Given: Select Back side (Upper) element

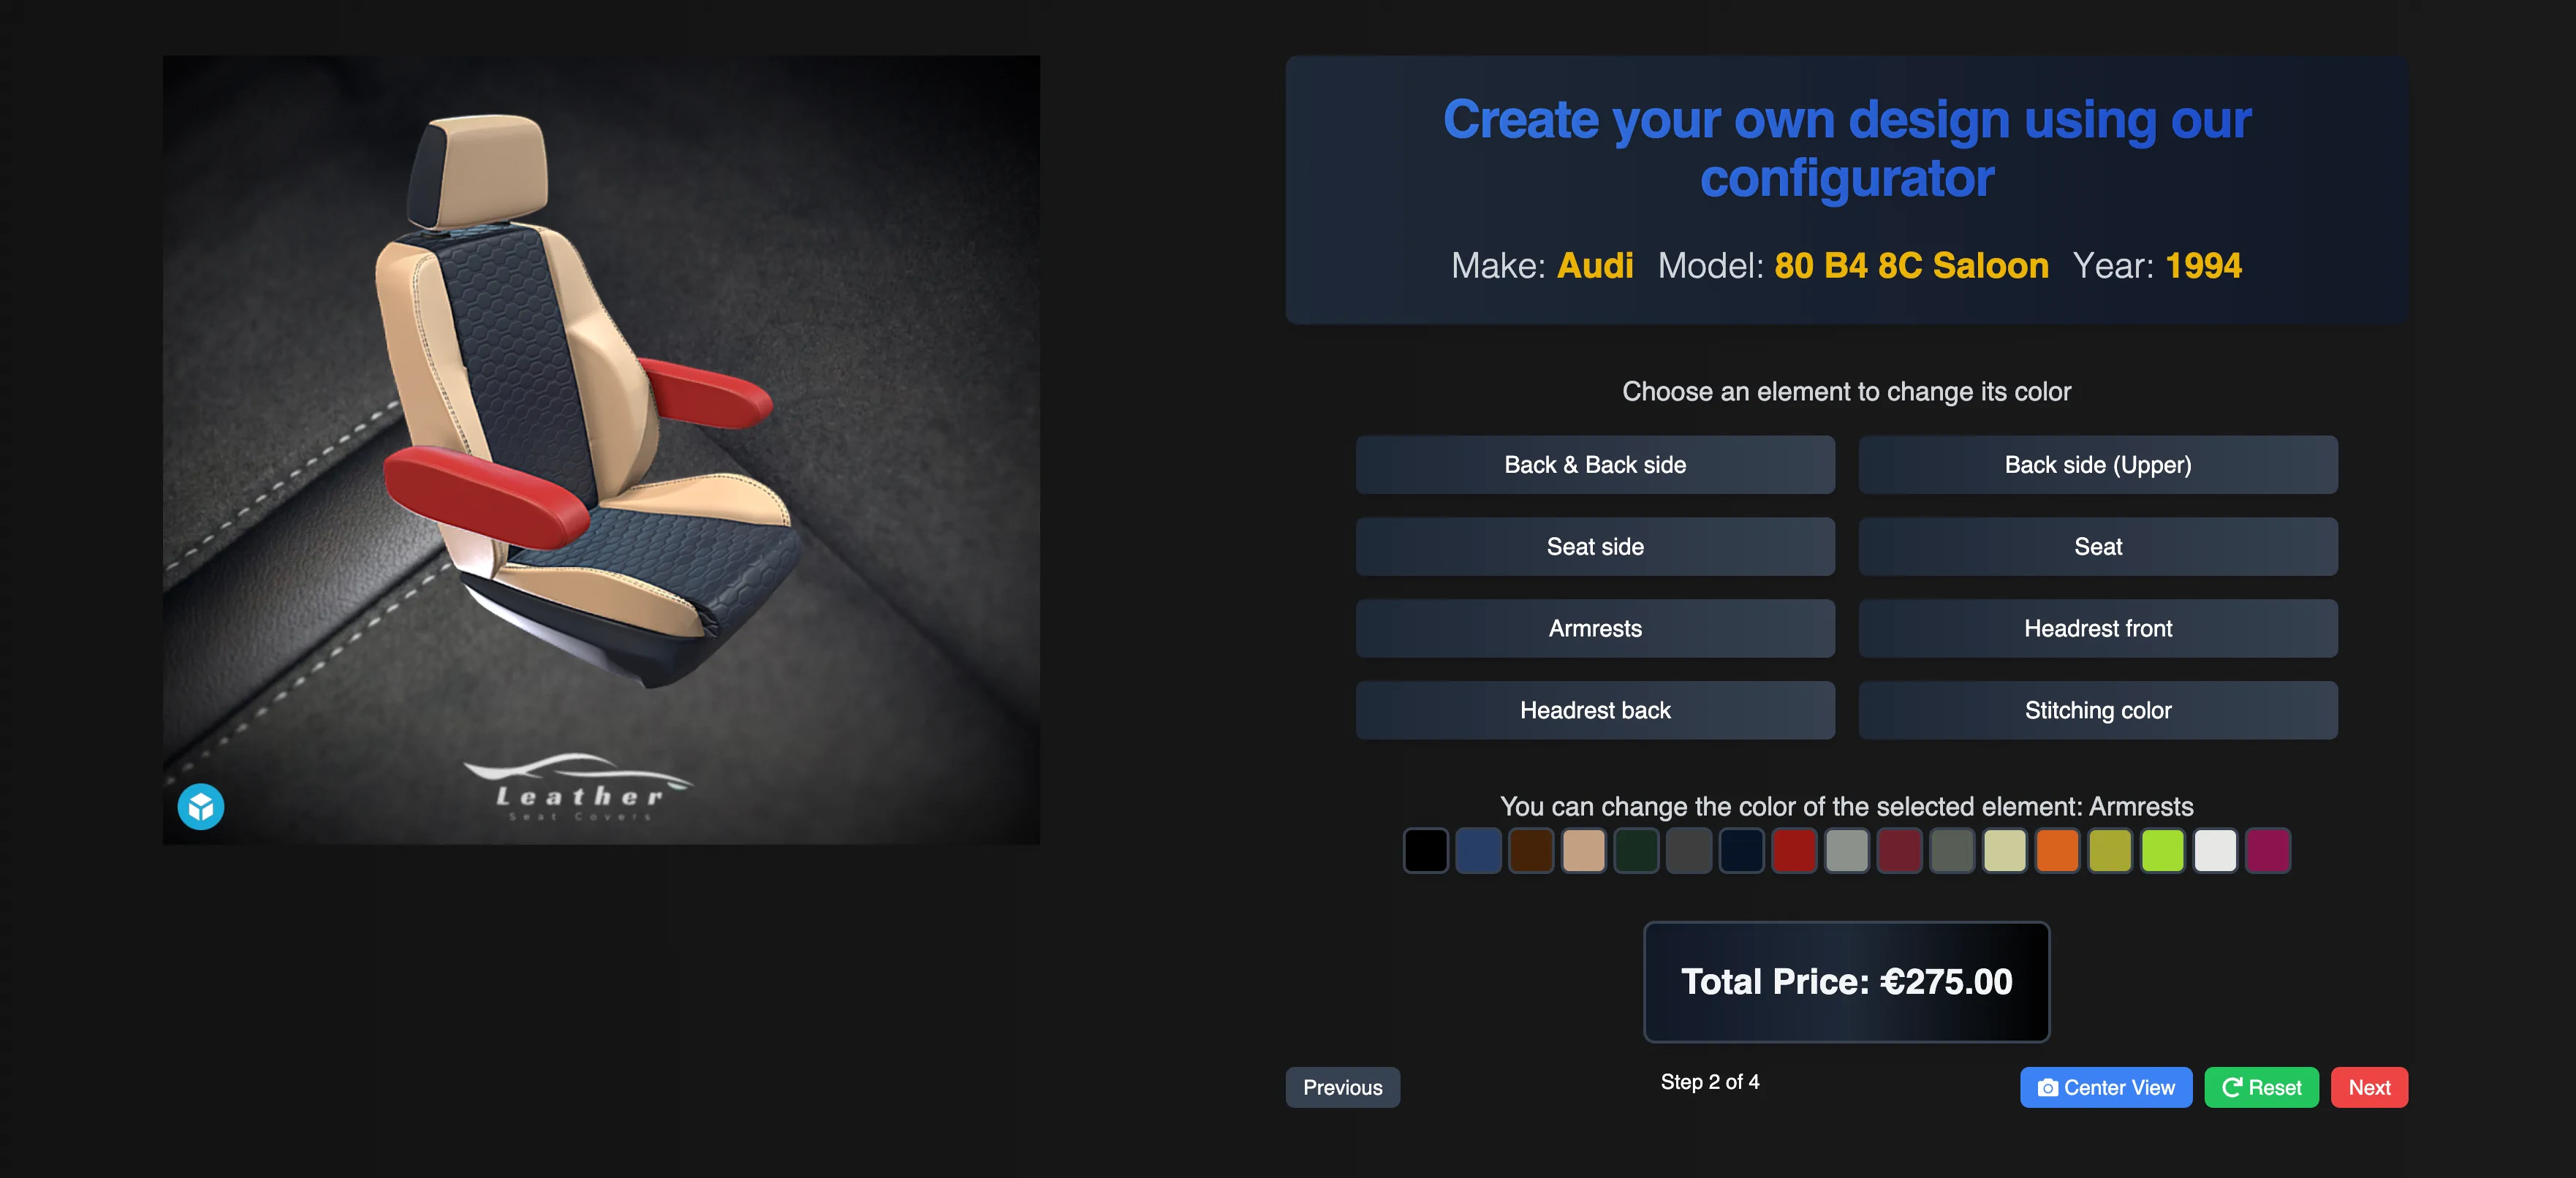Looking at the screenshot, I should pyautogui.click(x=2097, y=464).
